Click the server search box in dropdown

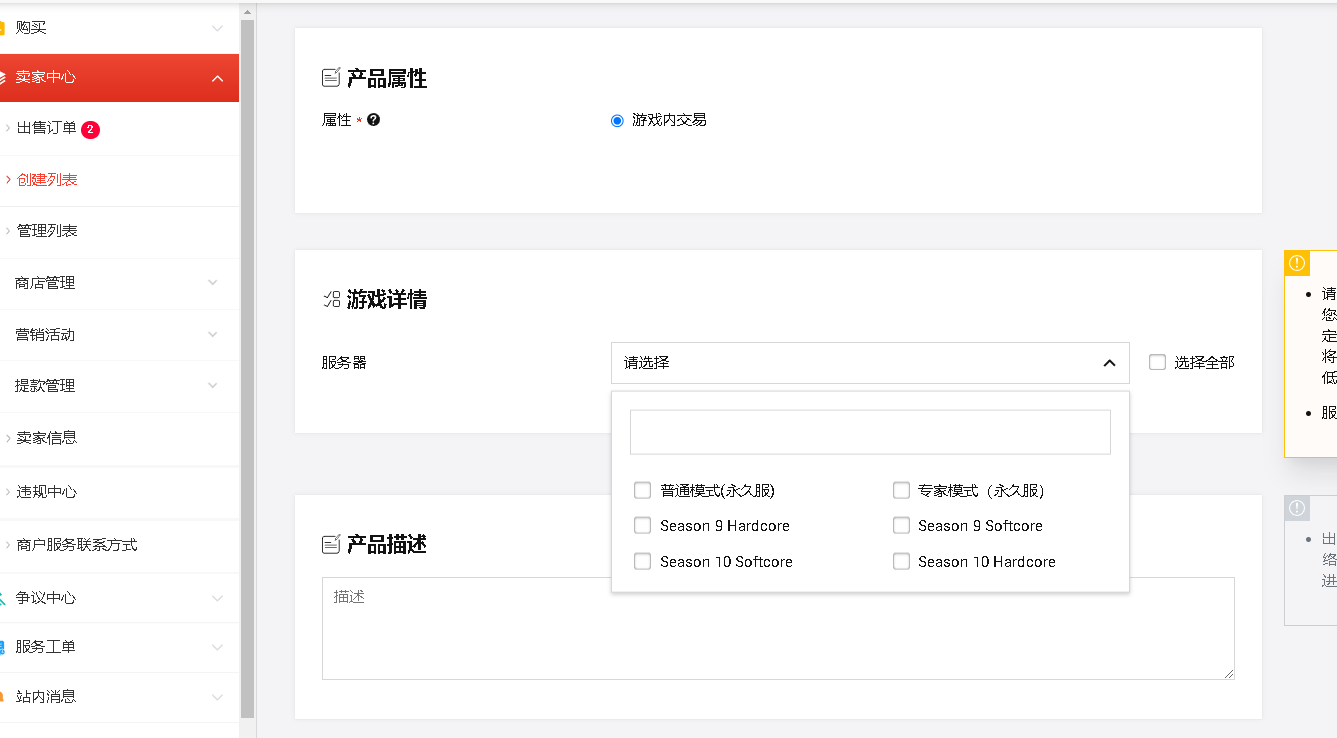(870, 432)
